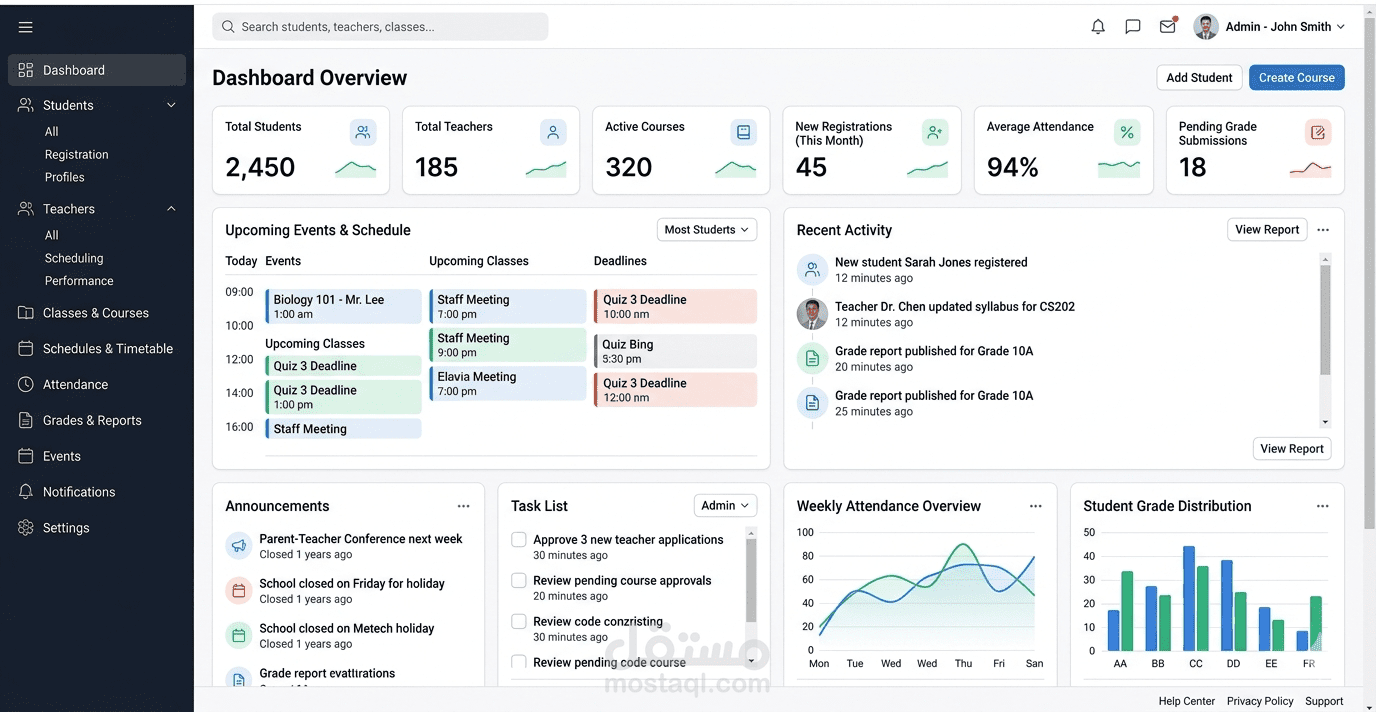
Task: Click the Events calendar icon in sidebar
Action: click(26, 456)
